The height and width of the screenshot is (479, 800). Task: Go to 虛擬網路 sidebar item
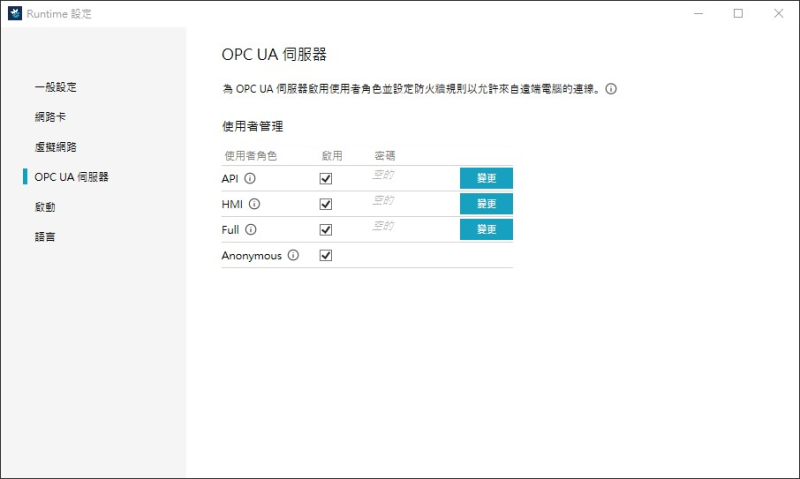(56, 147)
